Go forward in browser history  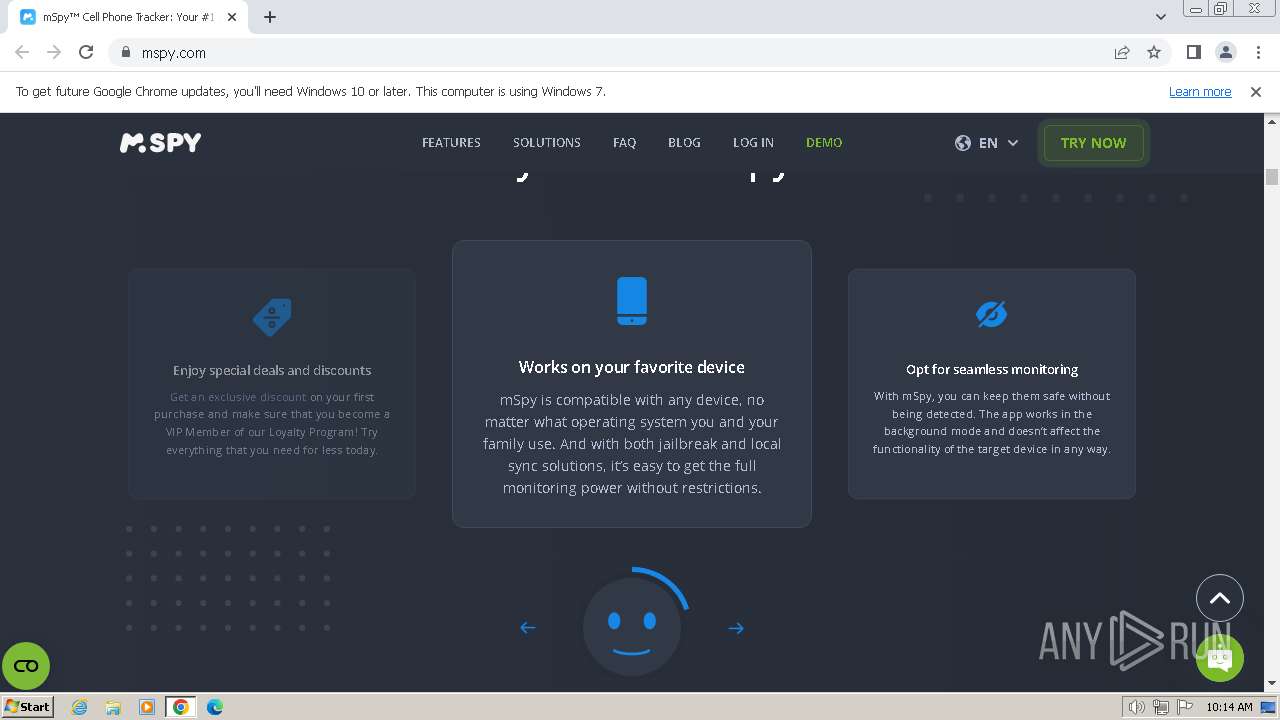(x=54, y=53)
